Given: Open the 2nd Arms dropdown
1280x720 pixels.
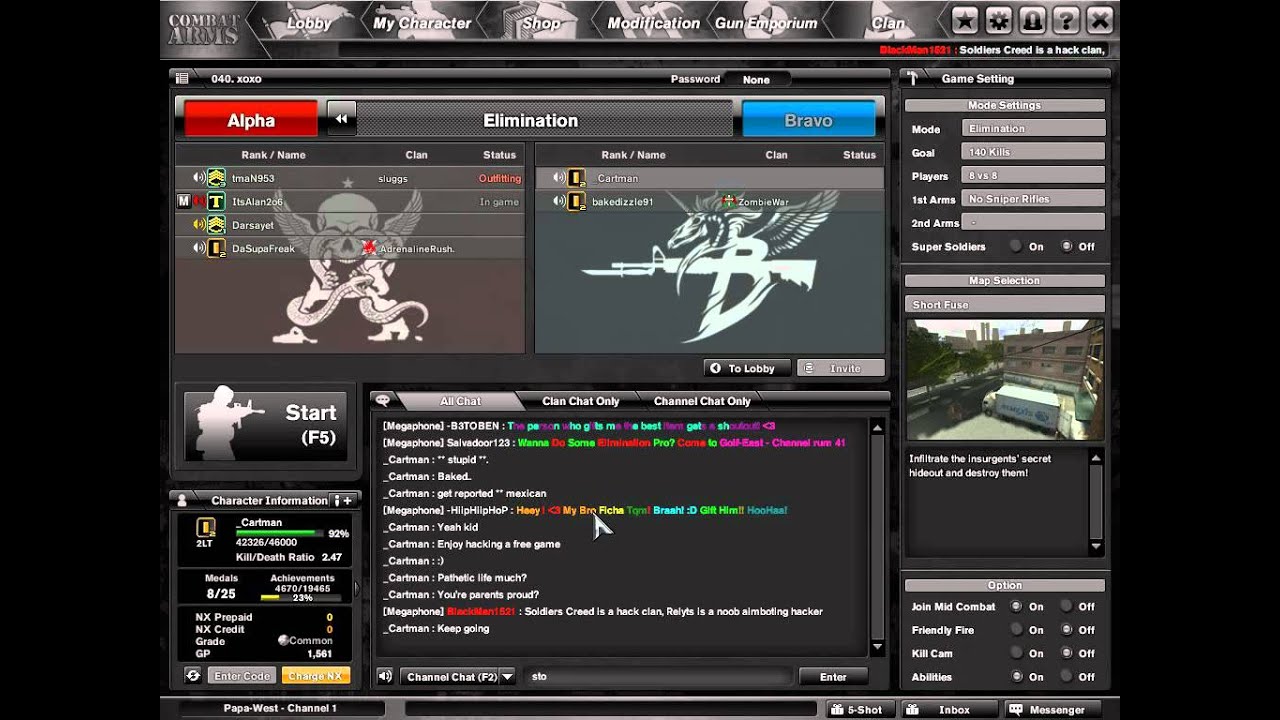Looking at the screenshot, I should (1033, 222).
